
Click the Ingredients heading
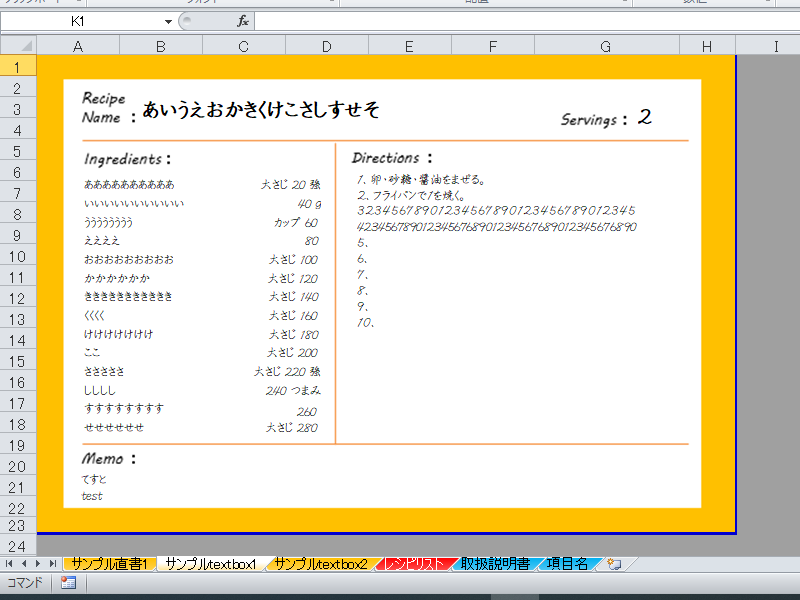pyautogui.click(x=127, y=159)
